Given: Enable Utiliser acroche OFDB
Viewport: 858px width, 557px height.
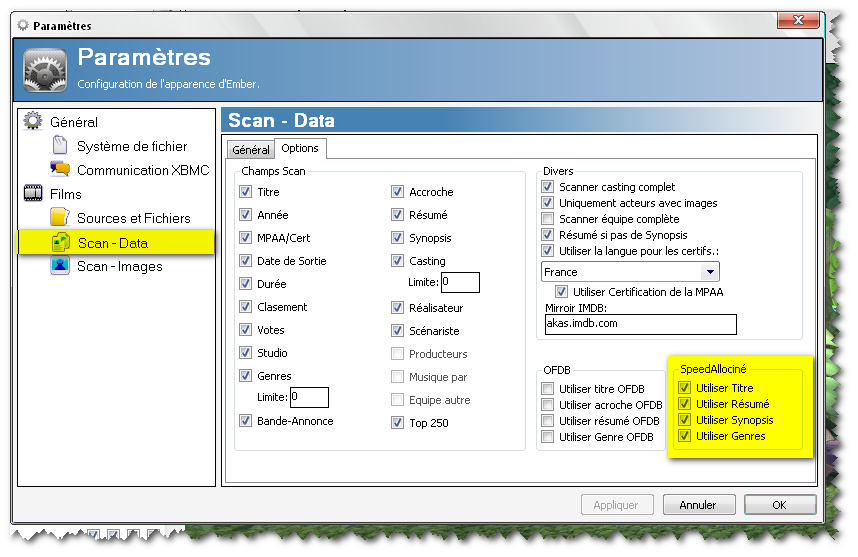Looking at the screenshot, I should 547,405.
